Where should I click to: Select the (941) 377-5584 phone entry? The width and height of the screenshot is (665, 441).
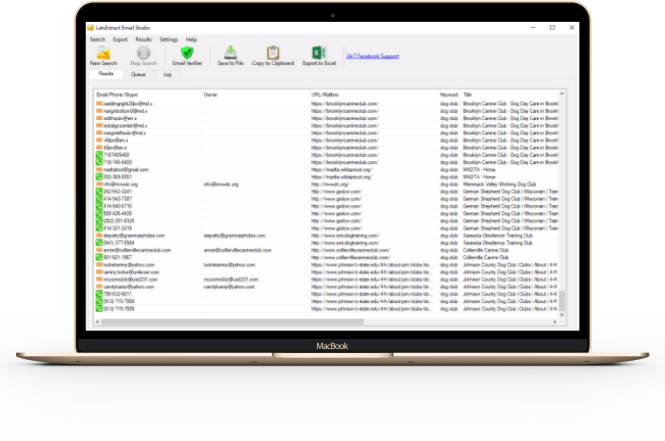tap(119, 243)
